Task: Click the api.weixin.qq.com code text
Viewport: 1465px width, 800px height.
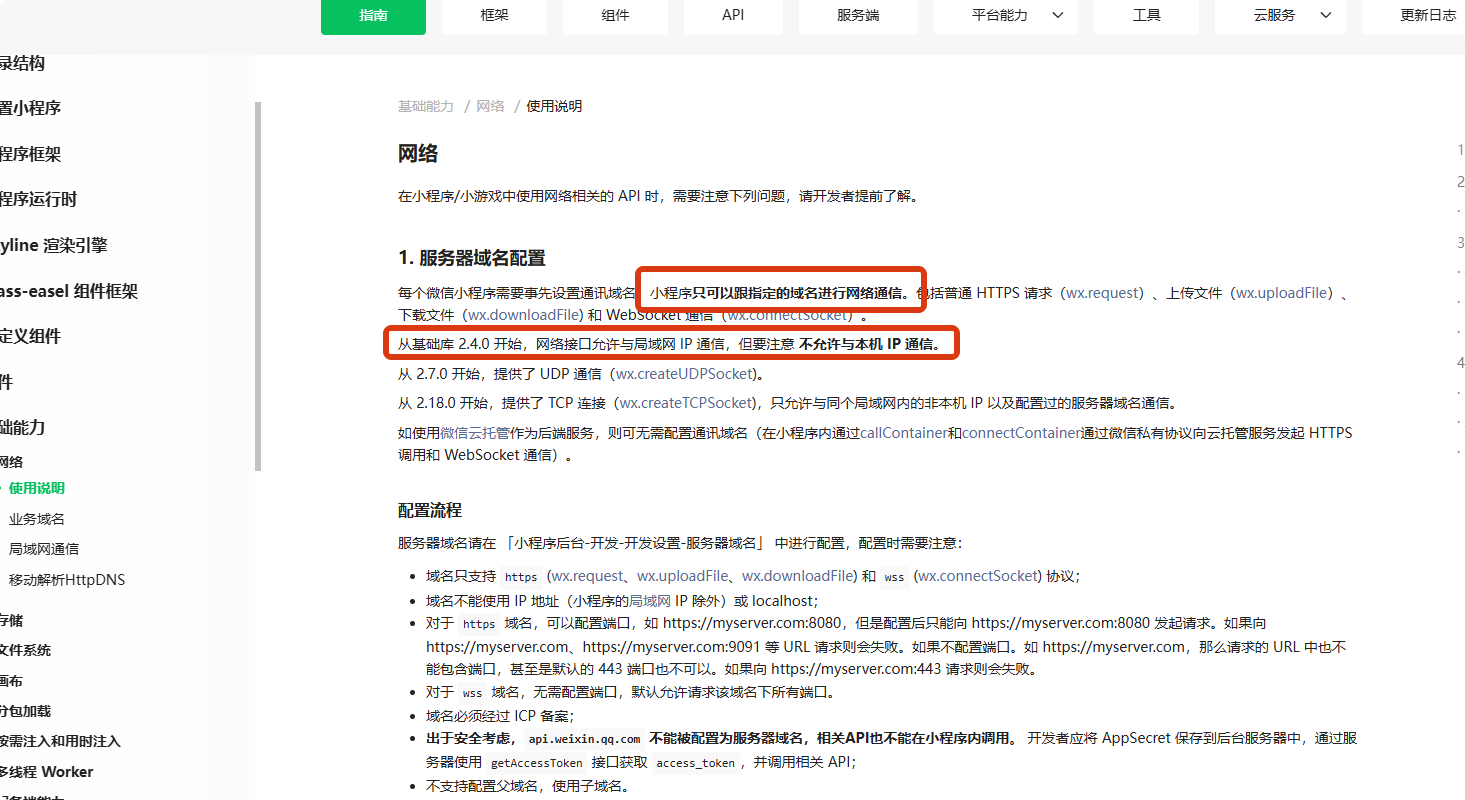Action: point(584,739)
